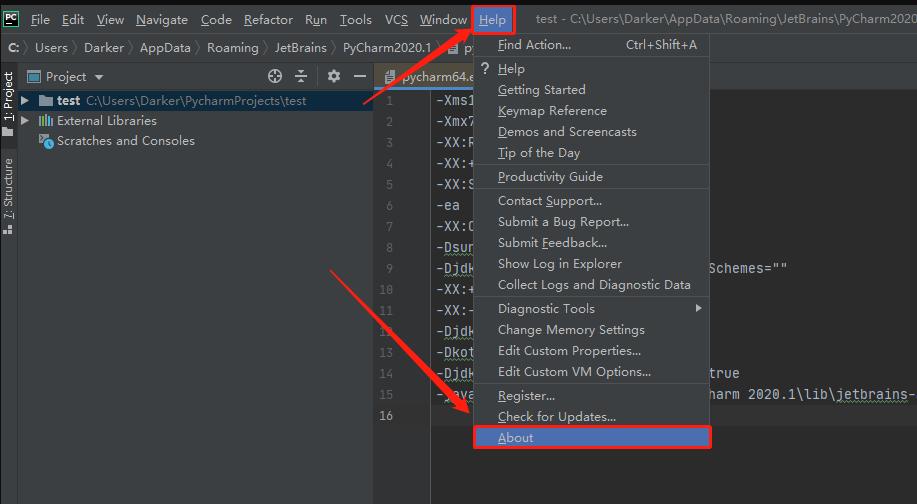Click PyCharm2020.1 breadcrumb

[x=387, y=48]
